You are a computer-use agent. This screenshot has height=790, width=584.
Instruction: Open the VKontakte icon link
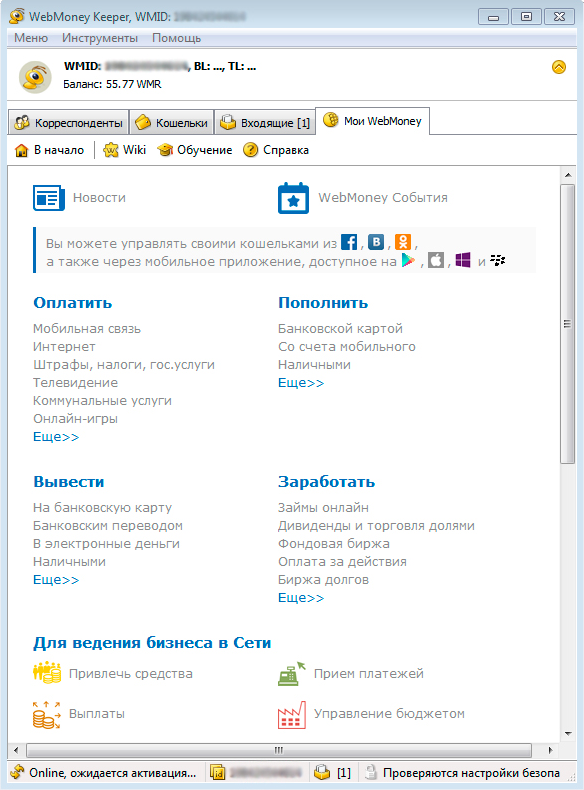tap(376, 242)
